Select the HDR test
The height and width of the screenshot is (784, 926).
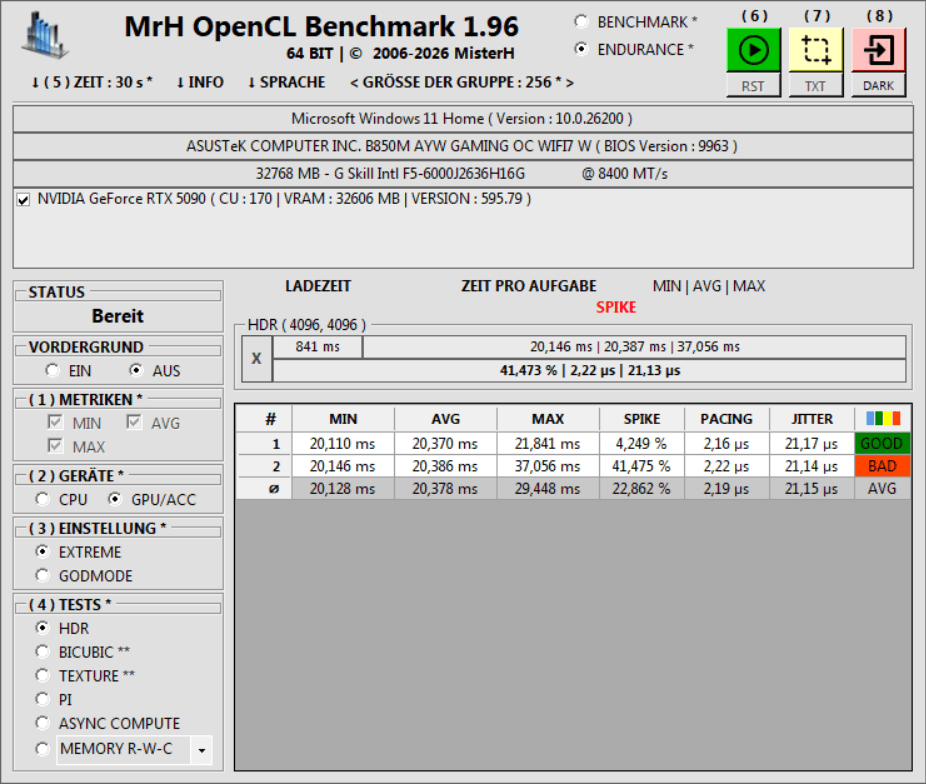tap(42, 628)
